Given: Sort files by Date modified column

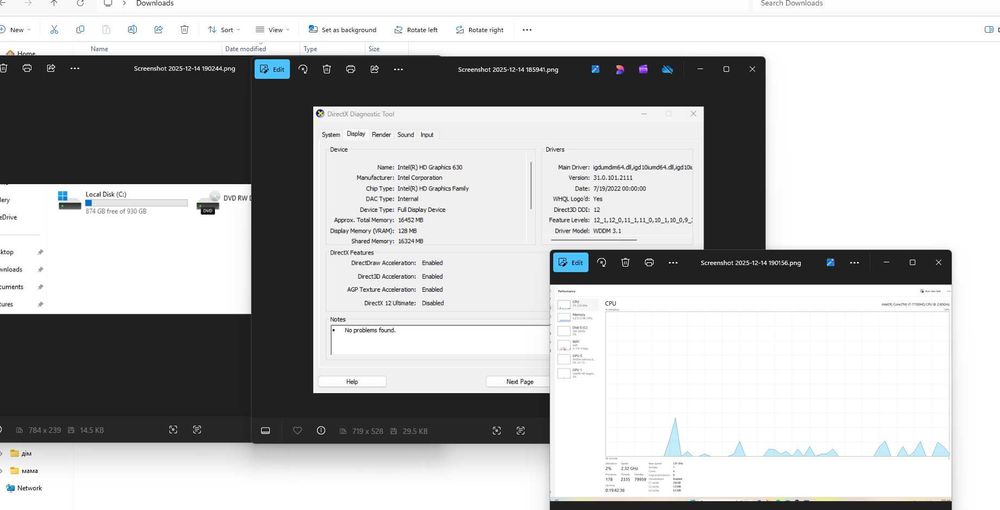Looking at the screenshot, I should (246, 48).
